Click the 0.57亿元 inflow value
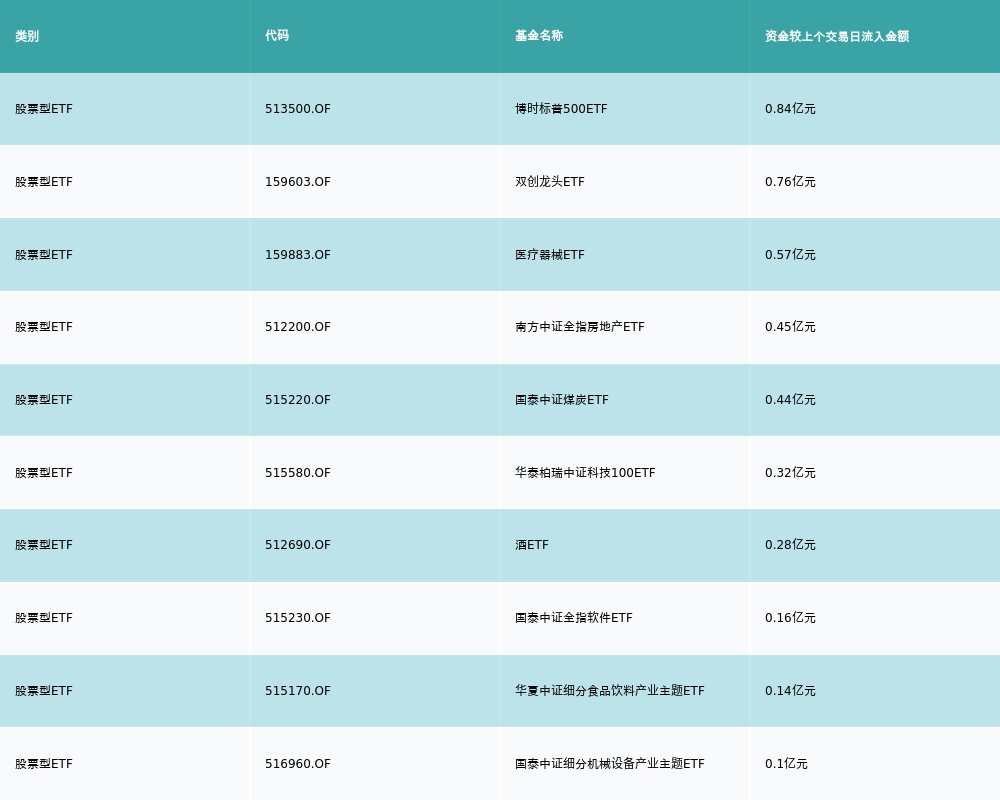Image resolution: width=1000 pixels, height=800 pixels. tap(790, 255)
